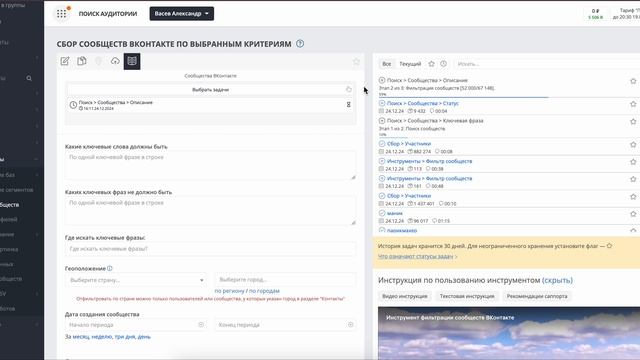
Task: Select task row Поиск > Сообщества > Описание in form
Action: click(210, 105)
